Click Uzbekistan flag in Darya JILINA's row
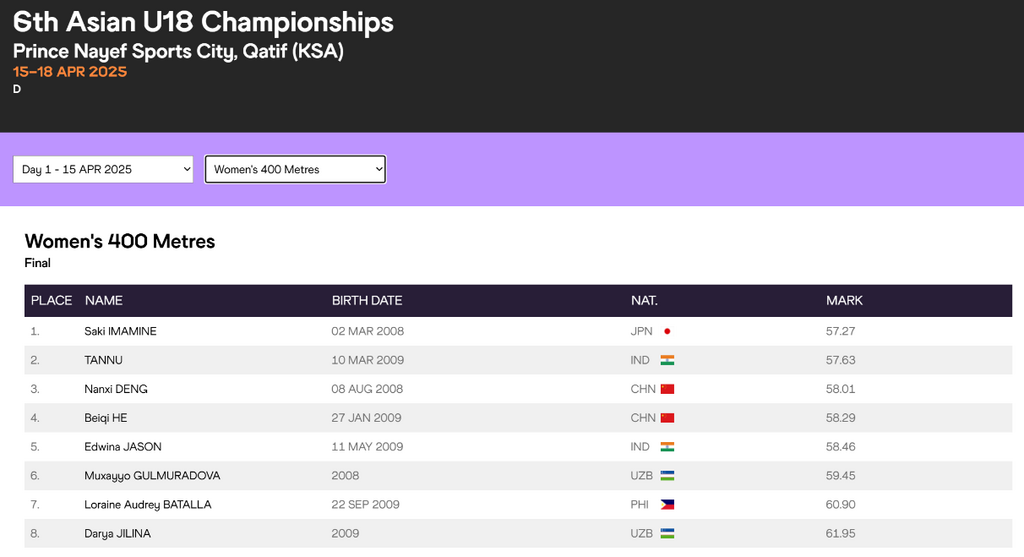This screenshot has width=1024, height=557. click(667, 534)
